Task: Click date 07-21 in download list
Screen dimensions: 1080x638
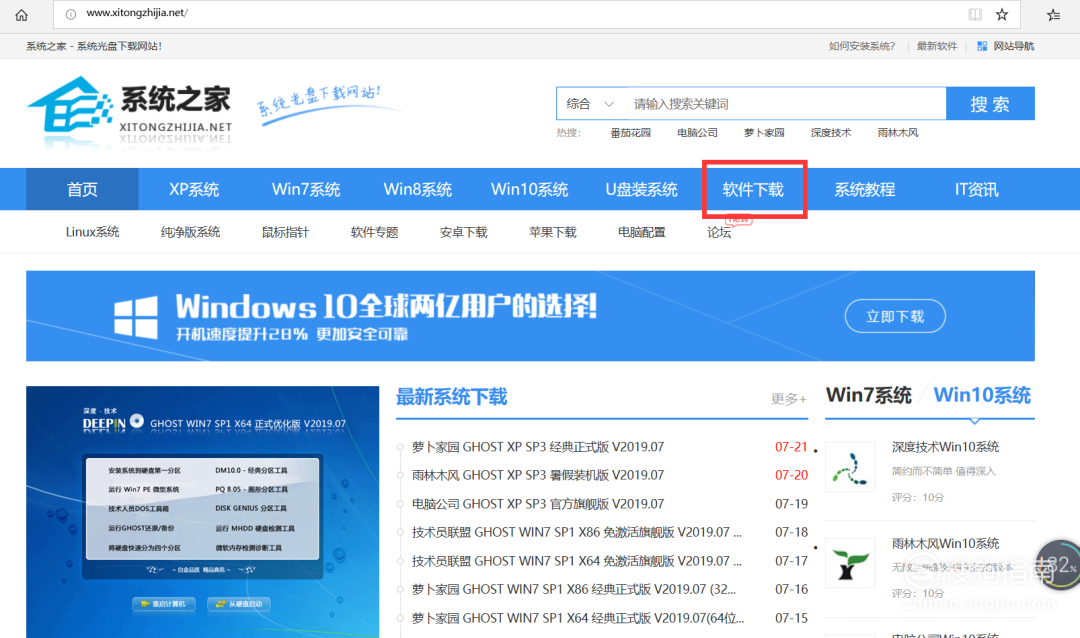Action: tap(791, 447)
